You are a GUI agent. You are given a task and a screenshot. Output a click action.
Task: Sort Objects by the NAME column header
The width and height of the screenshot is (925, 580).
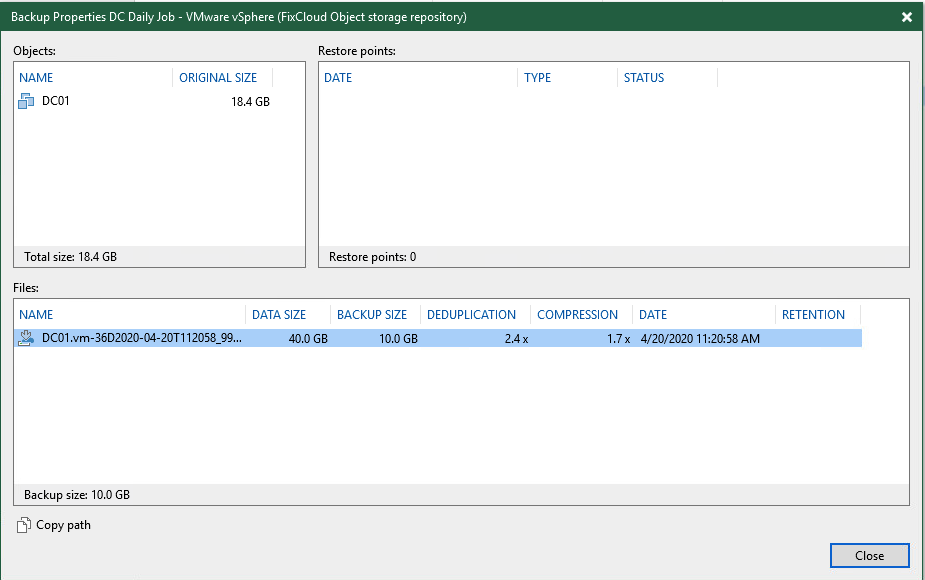36,78
